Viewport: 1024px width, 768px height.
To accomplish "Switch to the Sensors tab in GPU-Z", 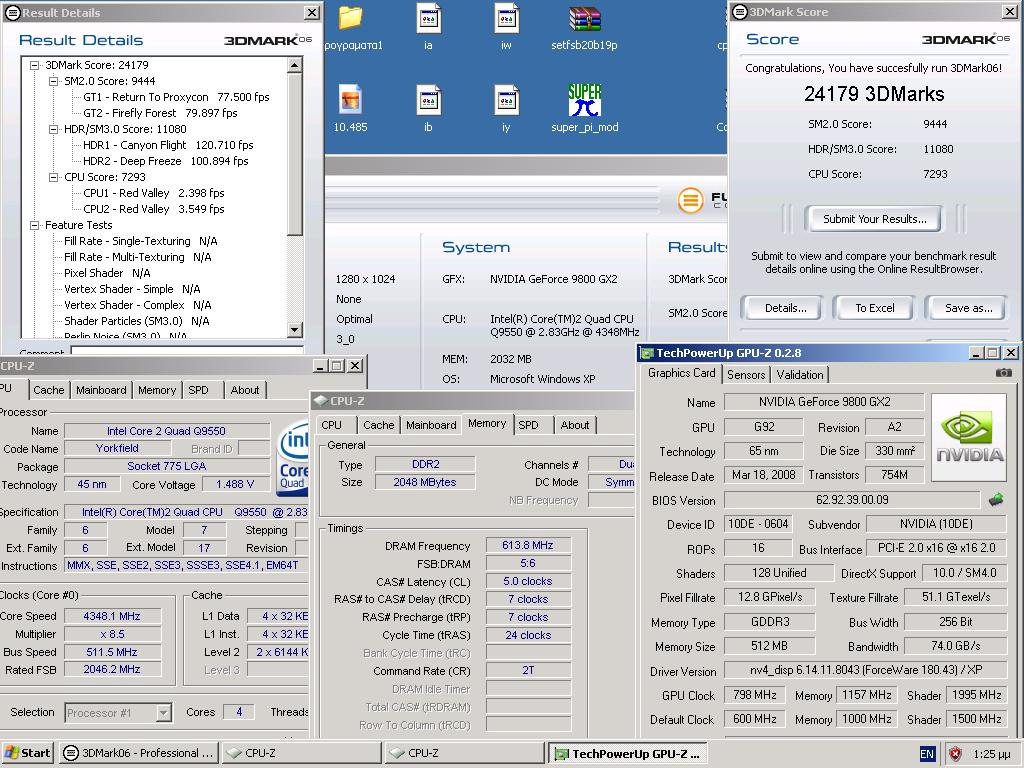I will pyautogui.click(x=746, y=375).
